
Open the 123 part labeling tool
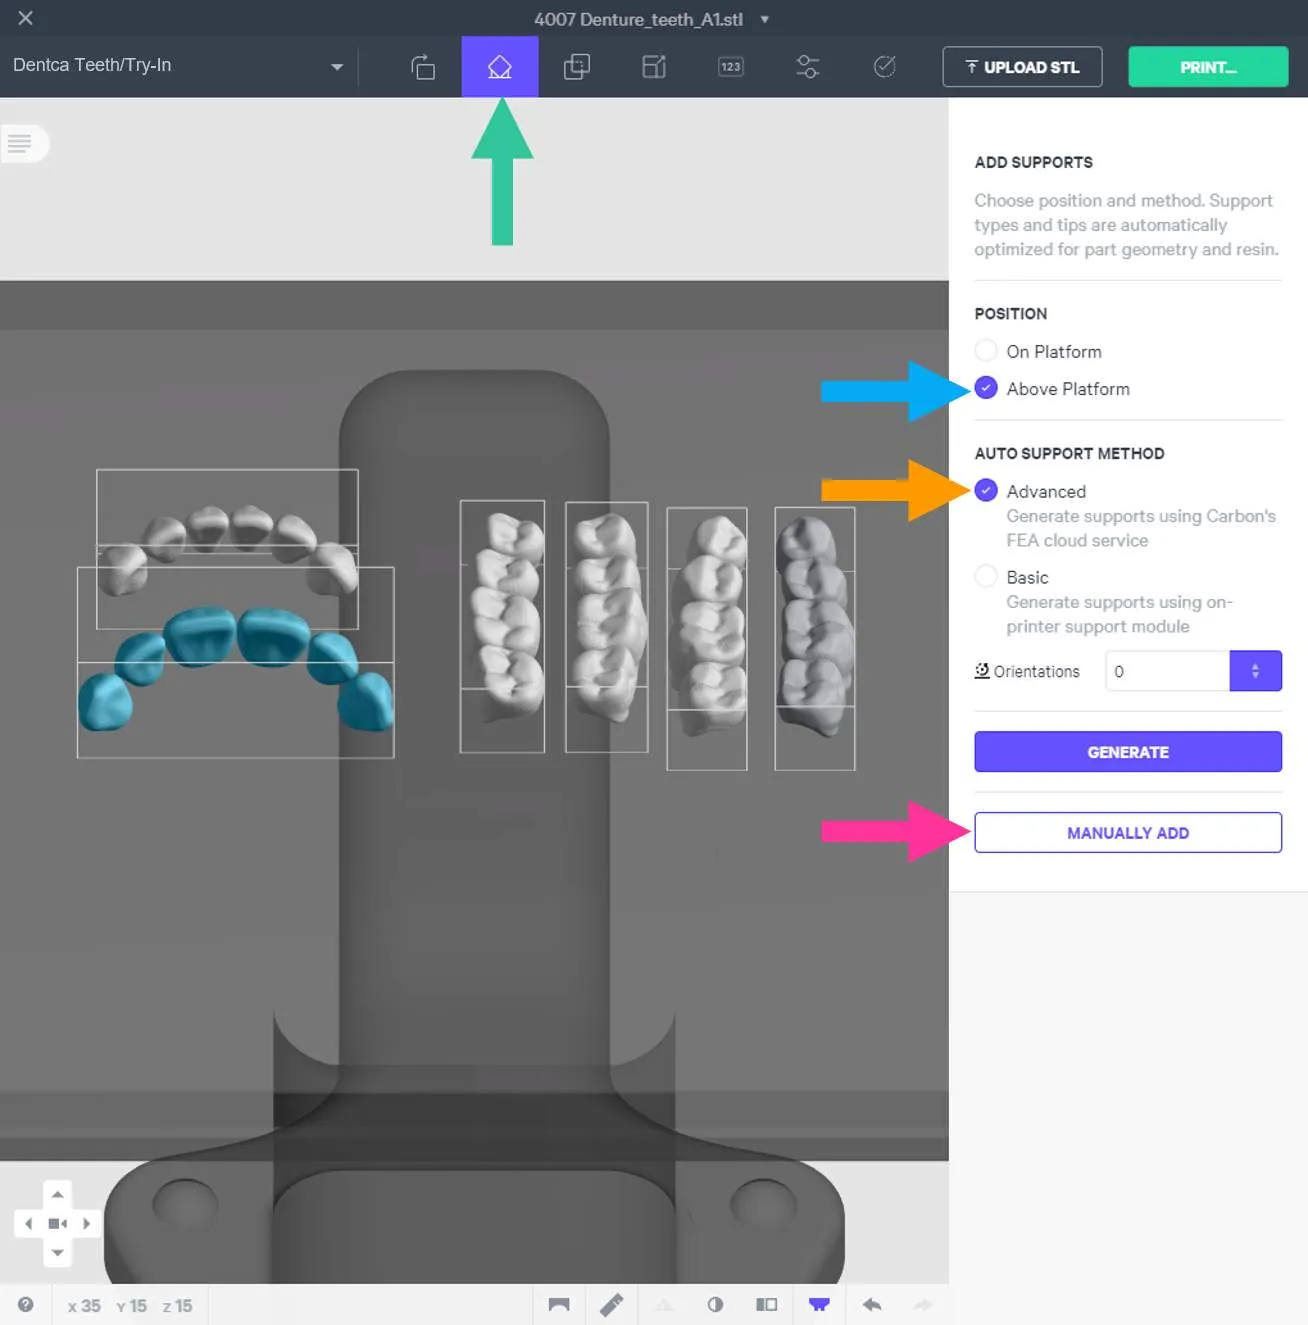731,67
